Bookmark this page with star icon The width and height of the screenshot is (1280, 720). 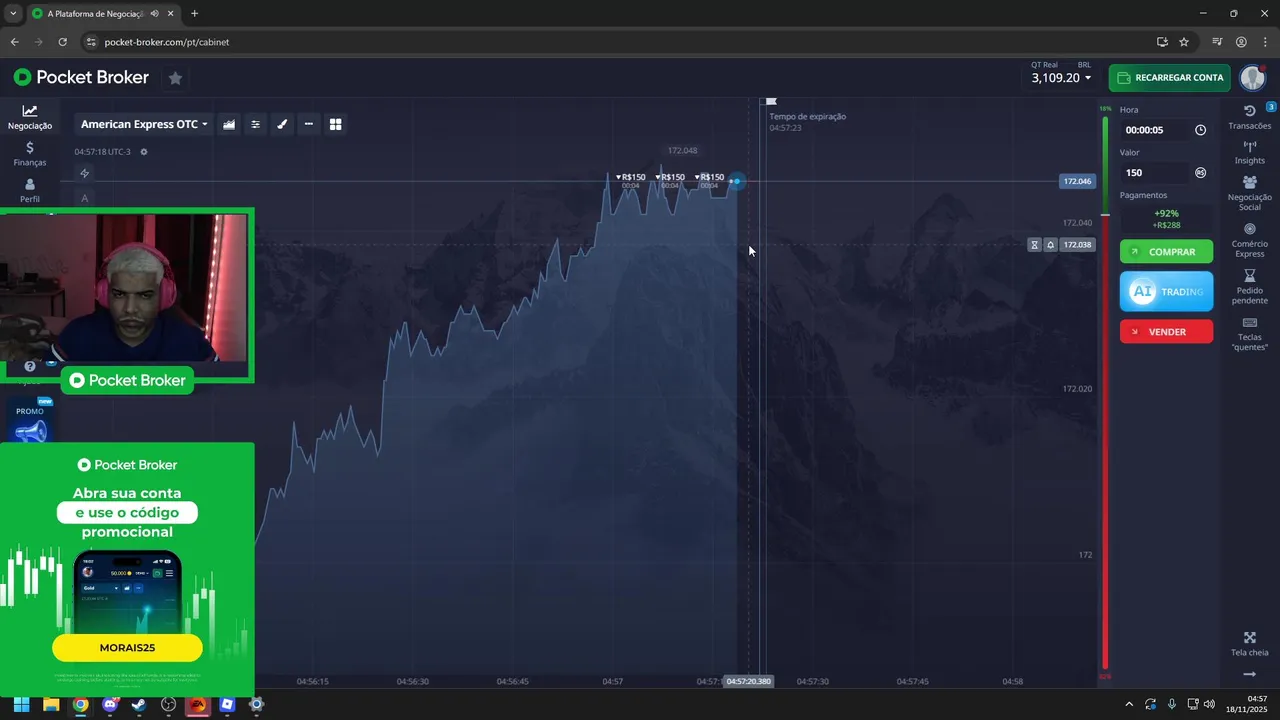1184,42
